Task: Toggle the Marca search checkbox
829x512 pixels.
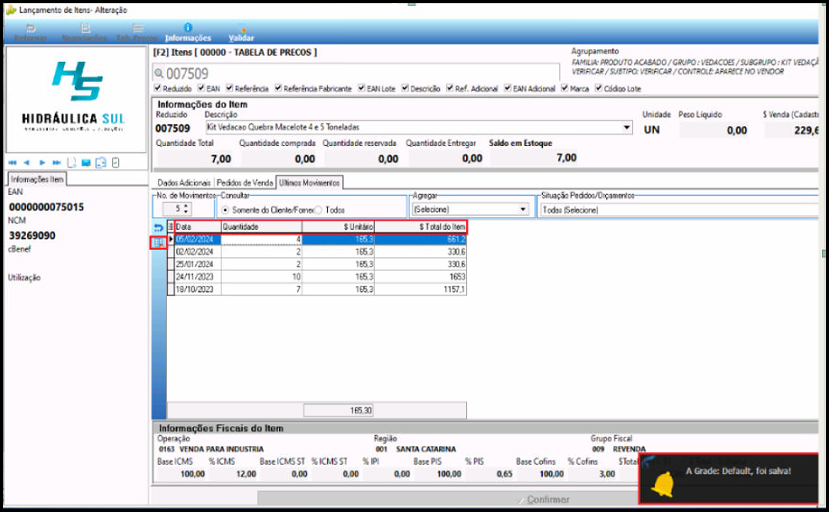Action: point(564,88)
